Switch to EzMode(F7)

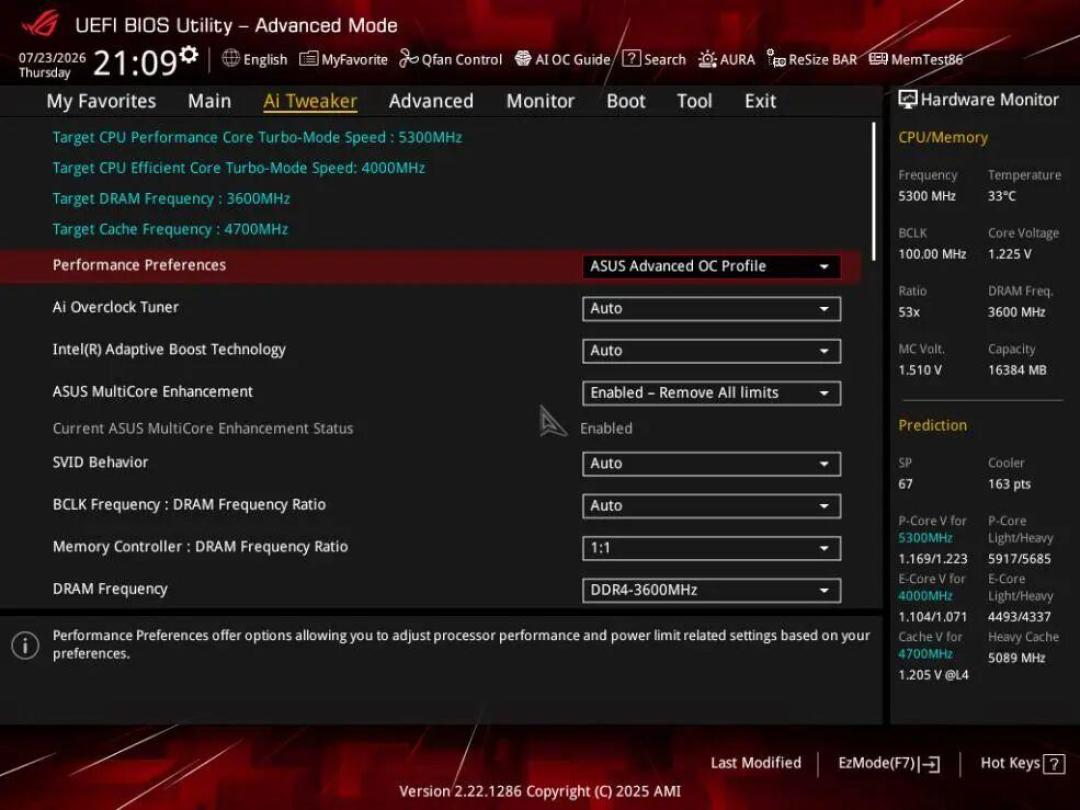[x=889, y=763]
